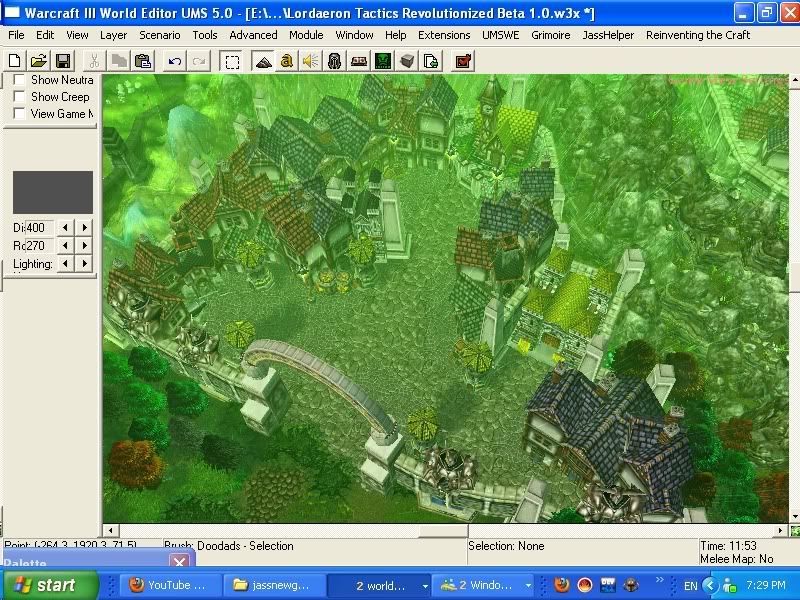Click the Redo arrow icon
This screenshot has width=800, height=600.
[x=198, y=61]
